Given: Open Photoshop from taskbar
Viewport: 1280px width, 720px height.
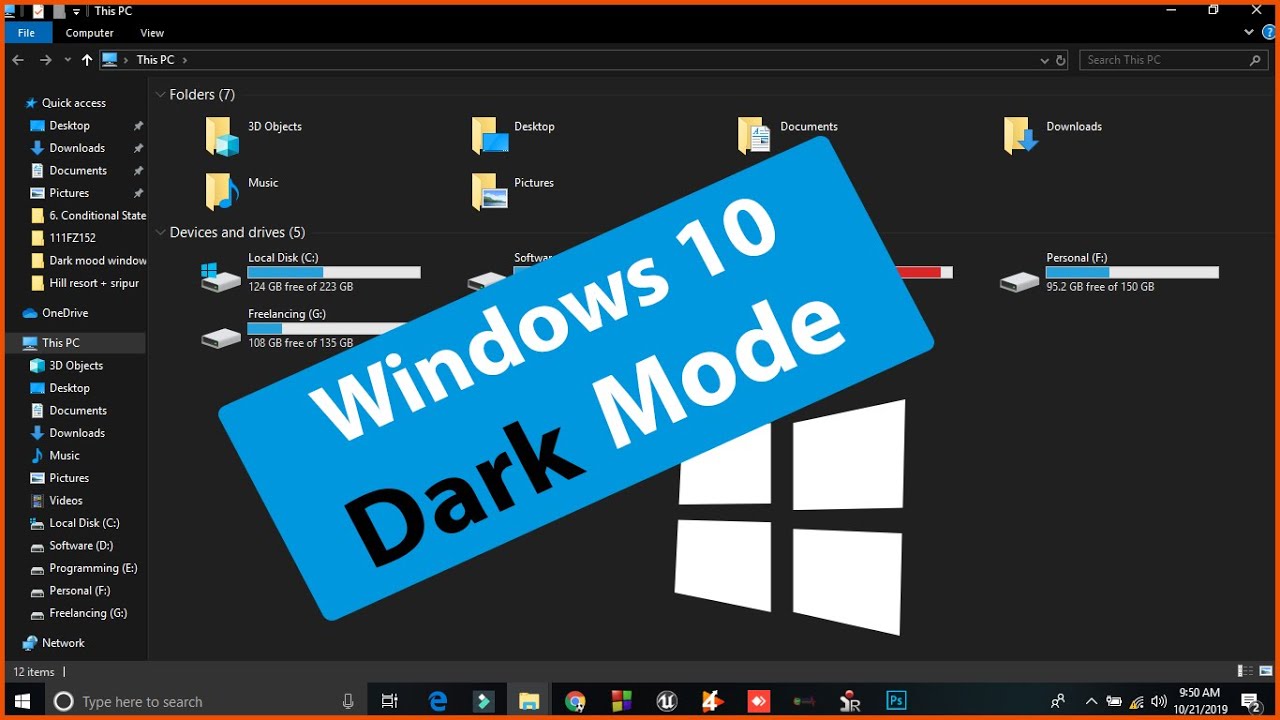Looking at the screenshot, I should point(897,702).
